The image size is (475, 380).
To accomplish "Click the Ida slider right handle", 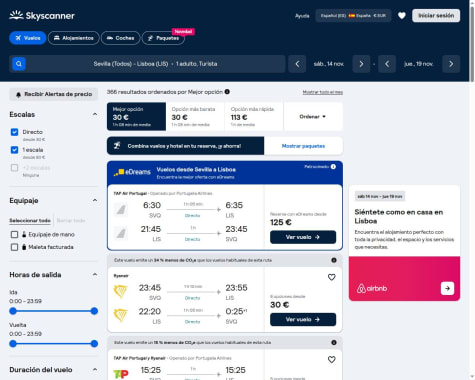I will [x=94, y=311].
